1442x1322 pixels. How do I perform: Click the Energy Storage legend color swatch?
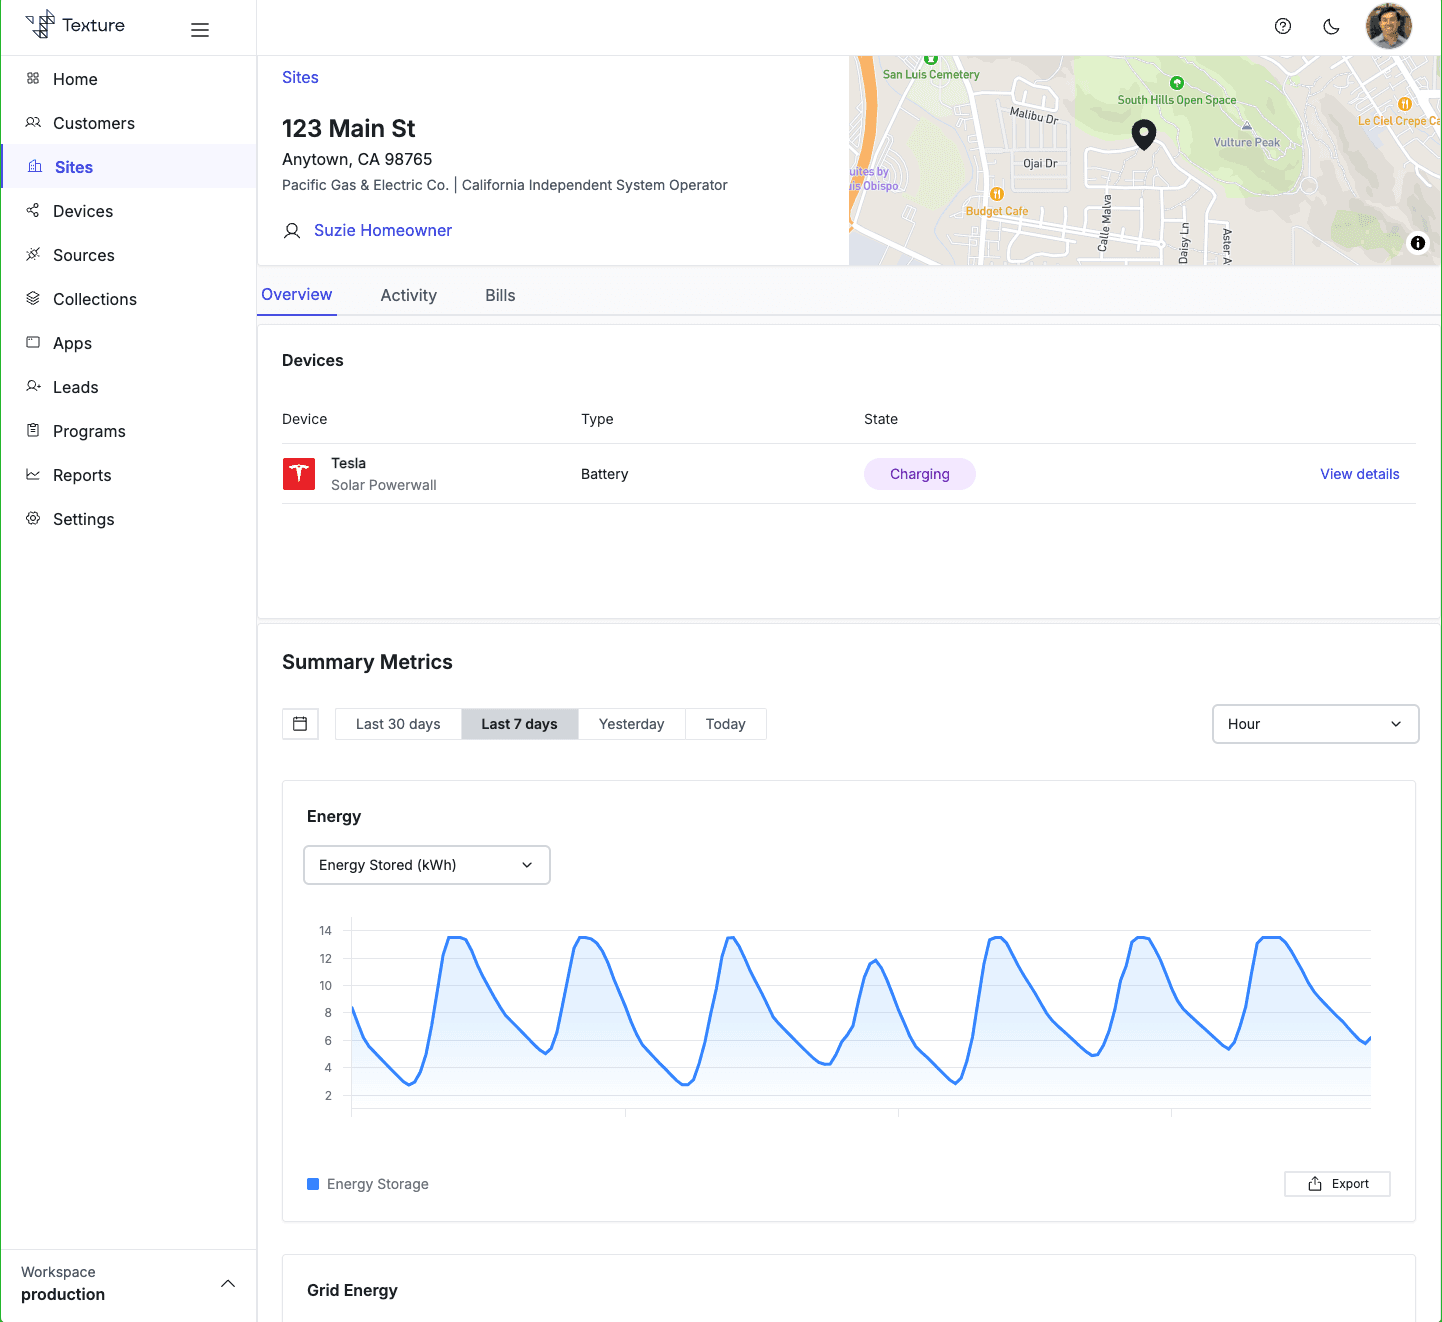pyautogui.click(x=313, y=1184)
